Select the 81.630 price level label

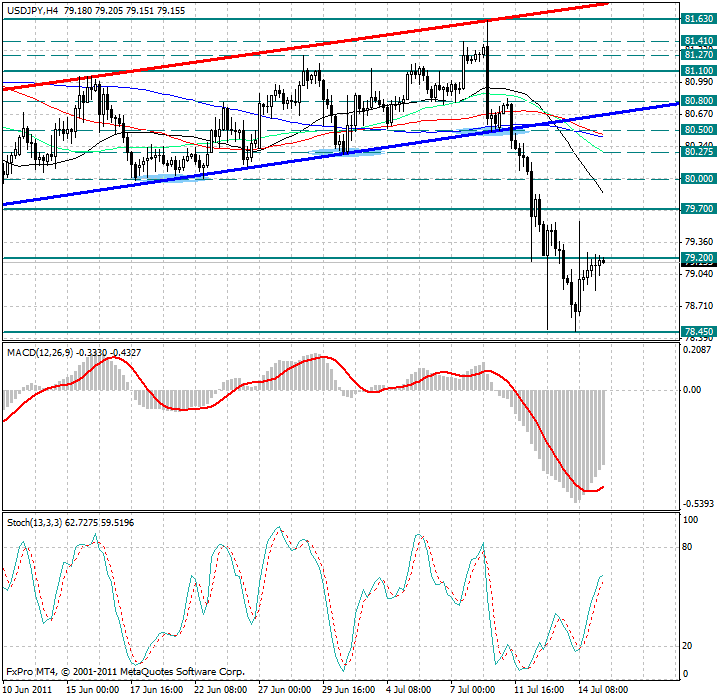pyautogui.click(x=697, y=18)
